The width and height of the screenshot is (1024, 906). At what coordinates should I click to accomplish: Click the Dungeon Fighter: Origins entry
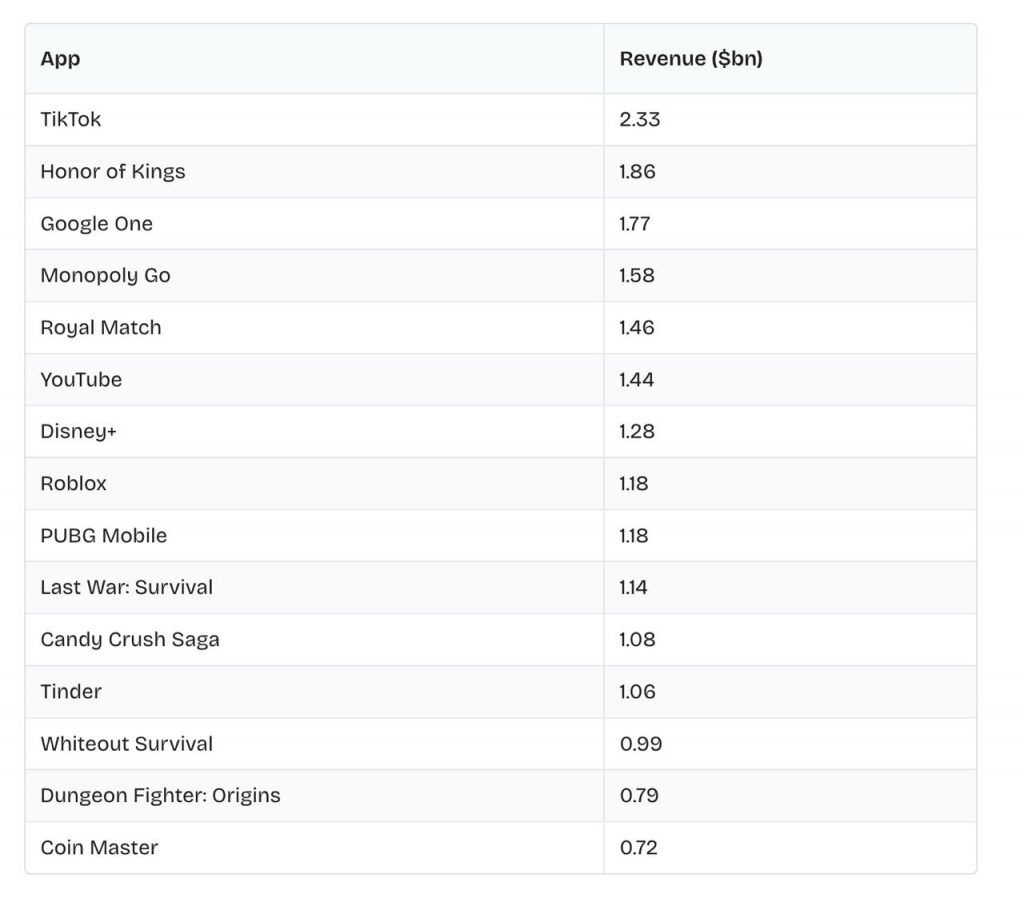coord(160,795)
